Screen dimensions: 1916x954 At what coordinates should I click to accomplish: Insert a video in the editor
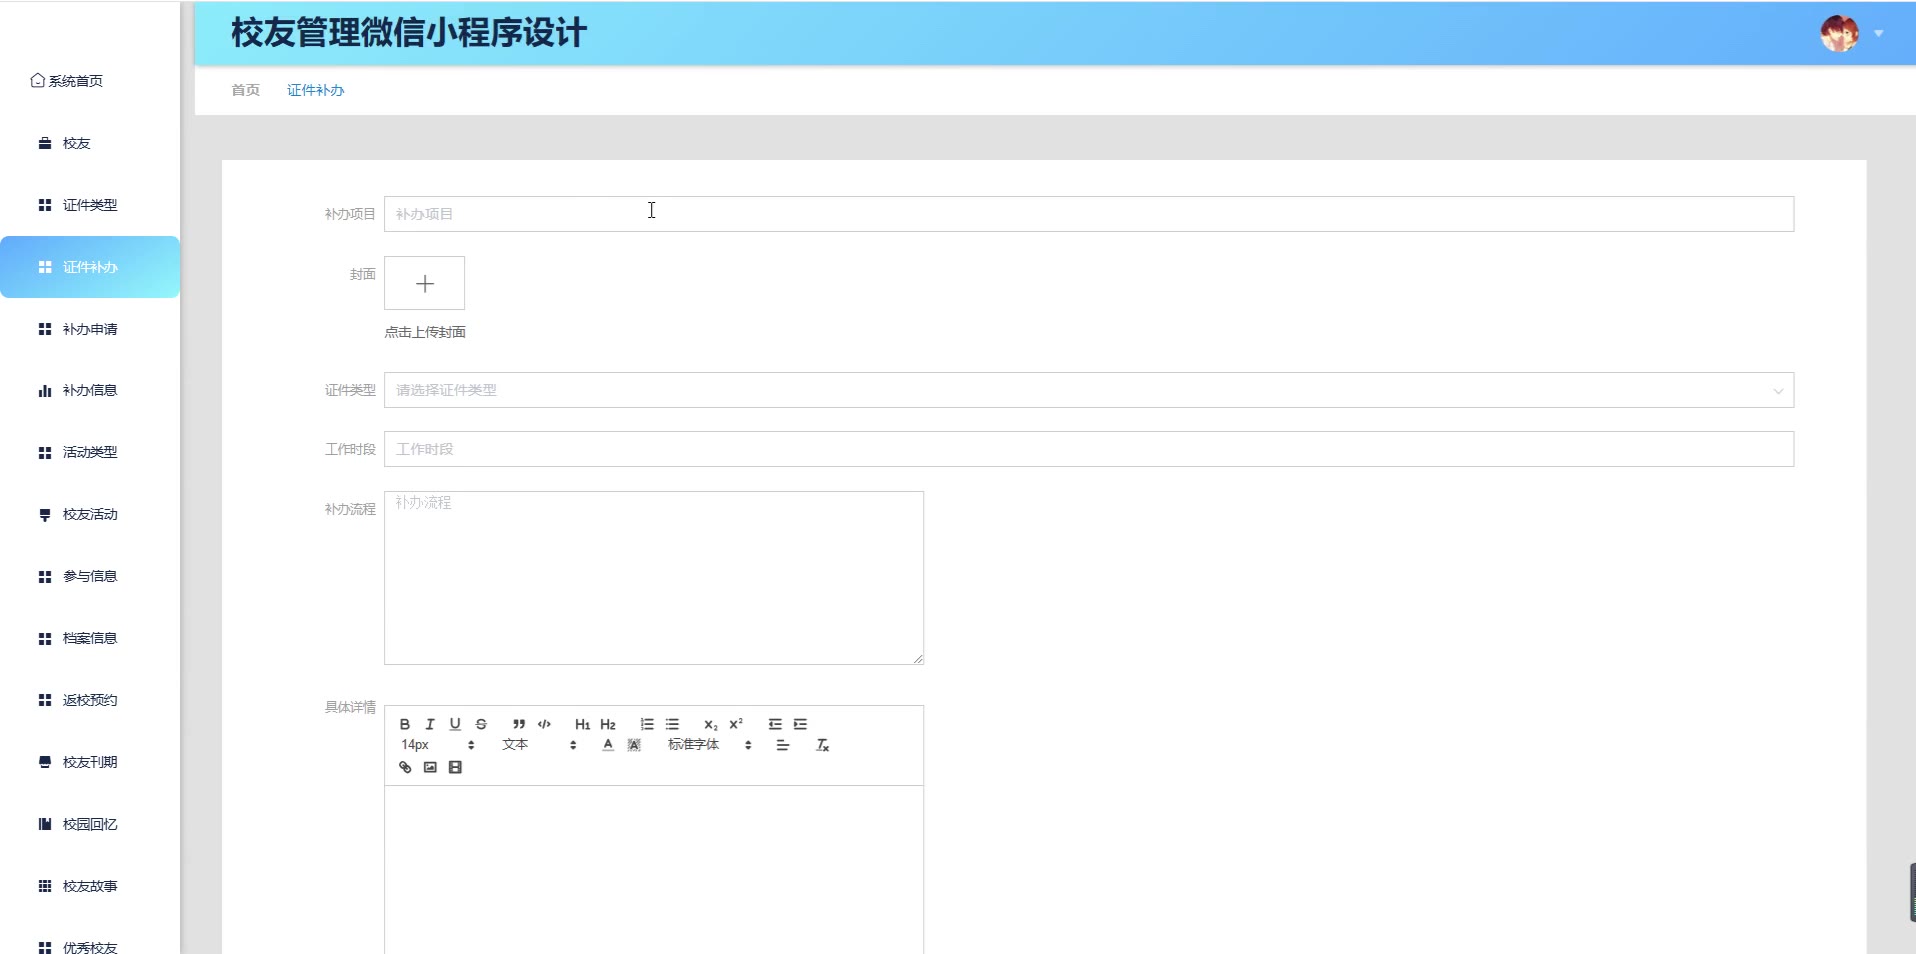point(455,767)
